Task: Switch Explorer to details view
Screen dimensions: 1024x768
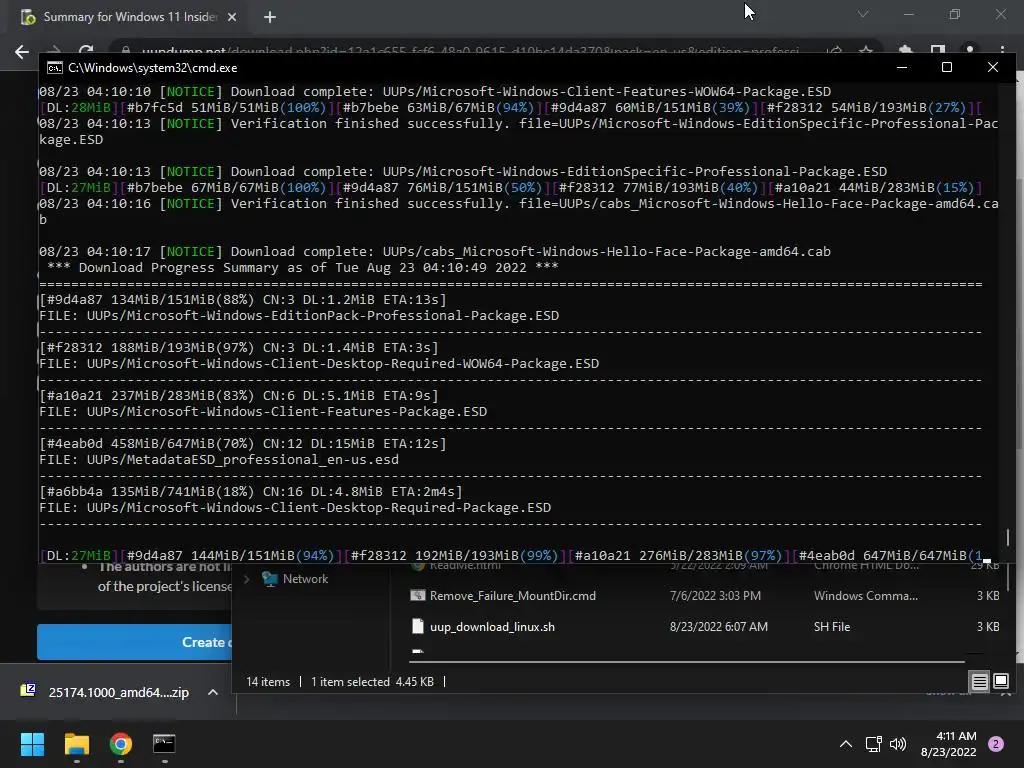Action: pyautogui.click(x=980, y=682)
